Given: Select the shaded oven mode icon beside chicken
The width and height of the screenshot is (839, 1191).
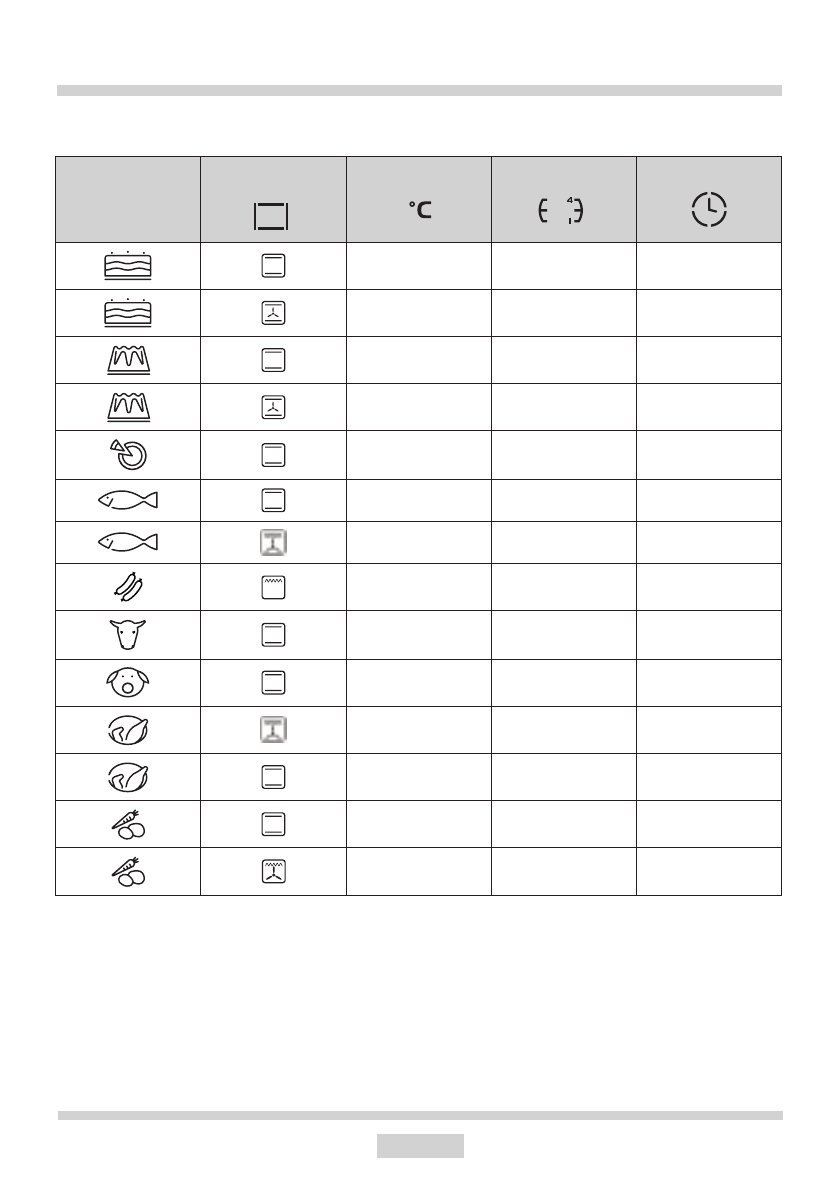Looking at the screenshot, I should [273, 730].
